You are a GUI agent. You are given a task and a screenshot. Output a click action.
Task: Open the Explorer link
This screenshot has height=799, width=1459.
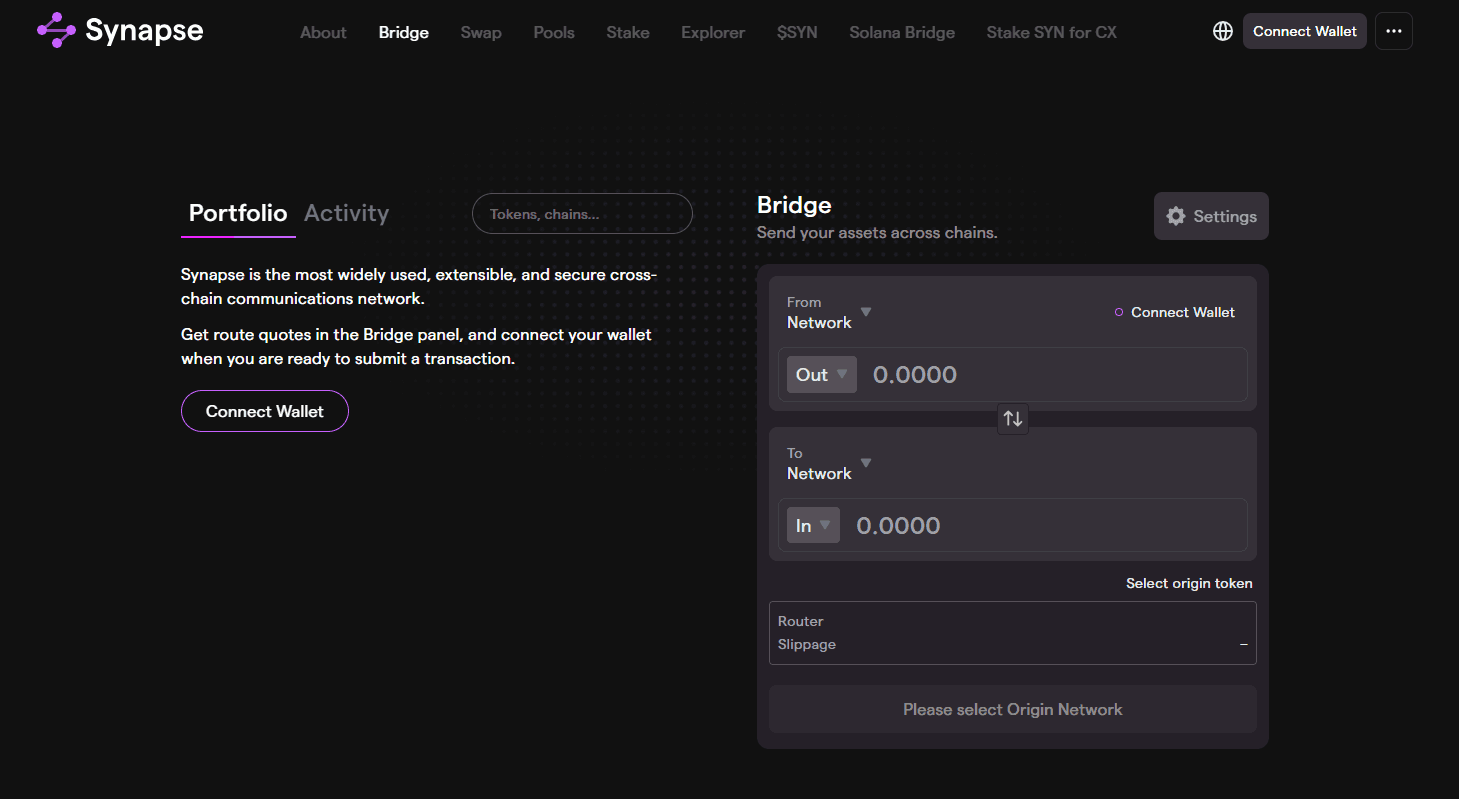(x=713, y=32)
